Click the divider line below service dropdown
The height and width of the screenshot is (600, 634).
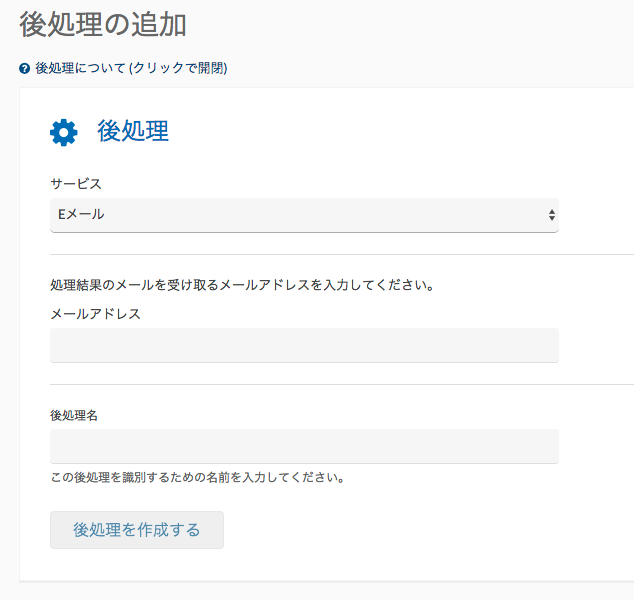(342, 255)
